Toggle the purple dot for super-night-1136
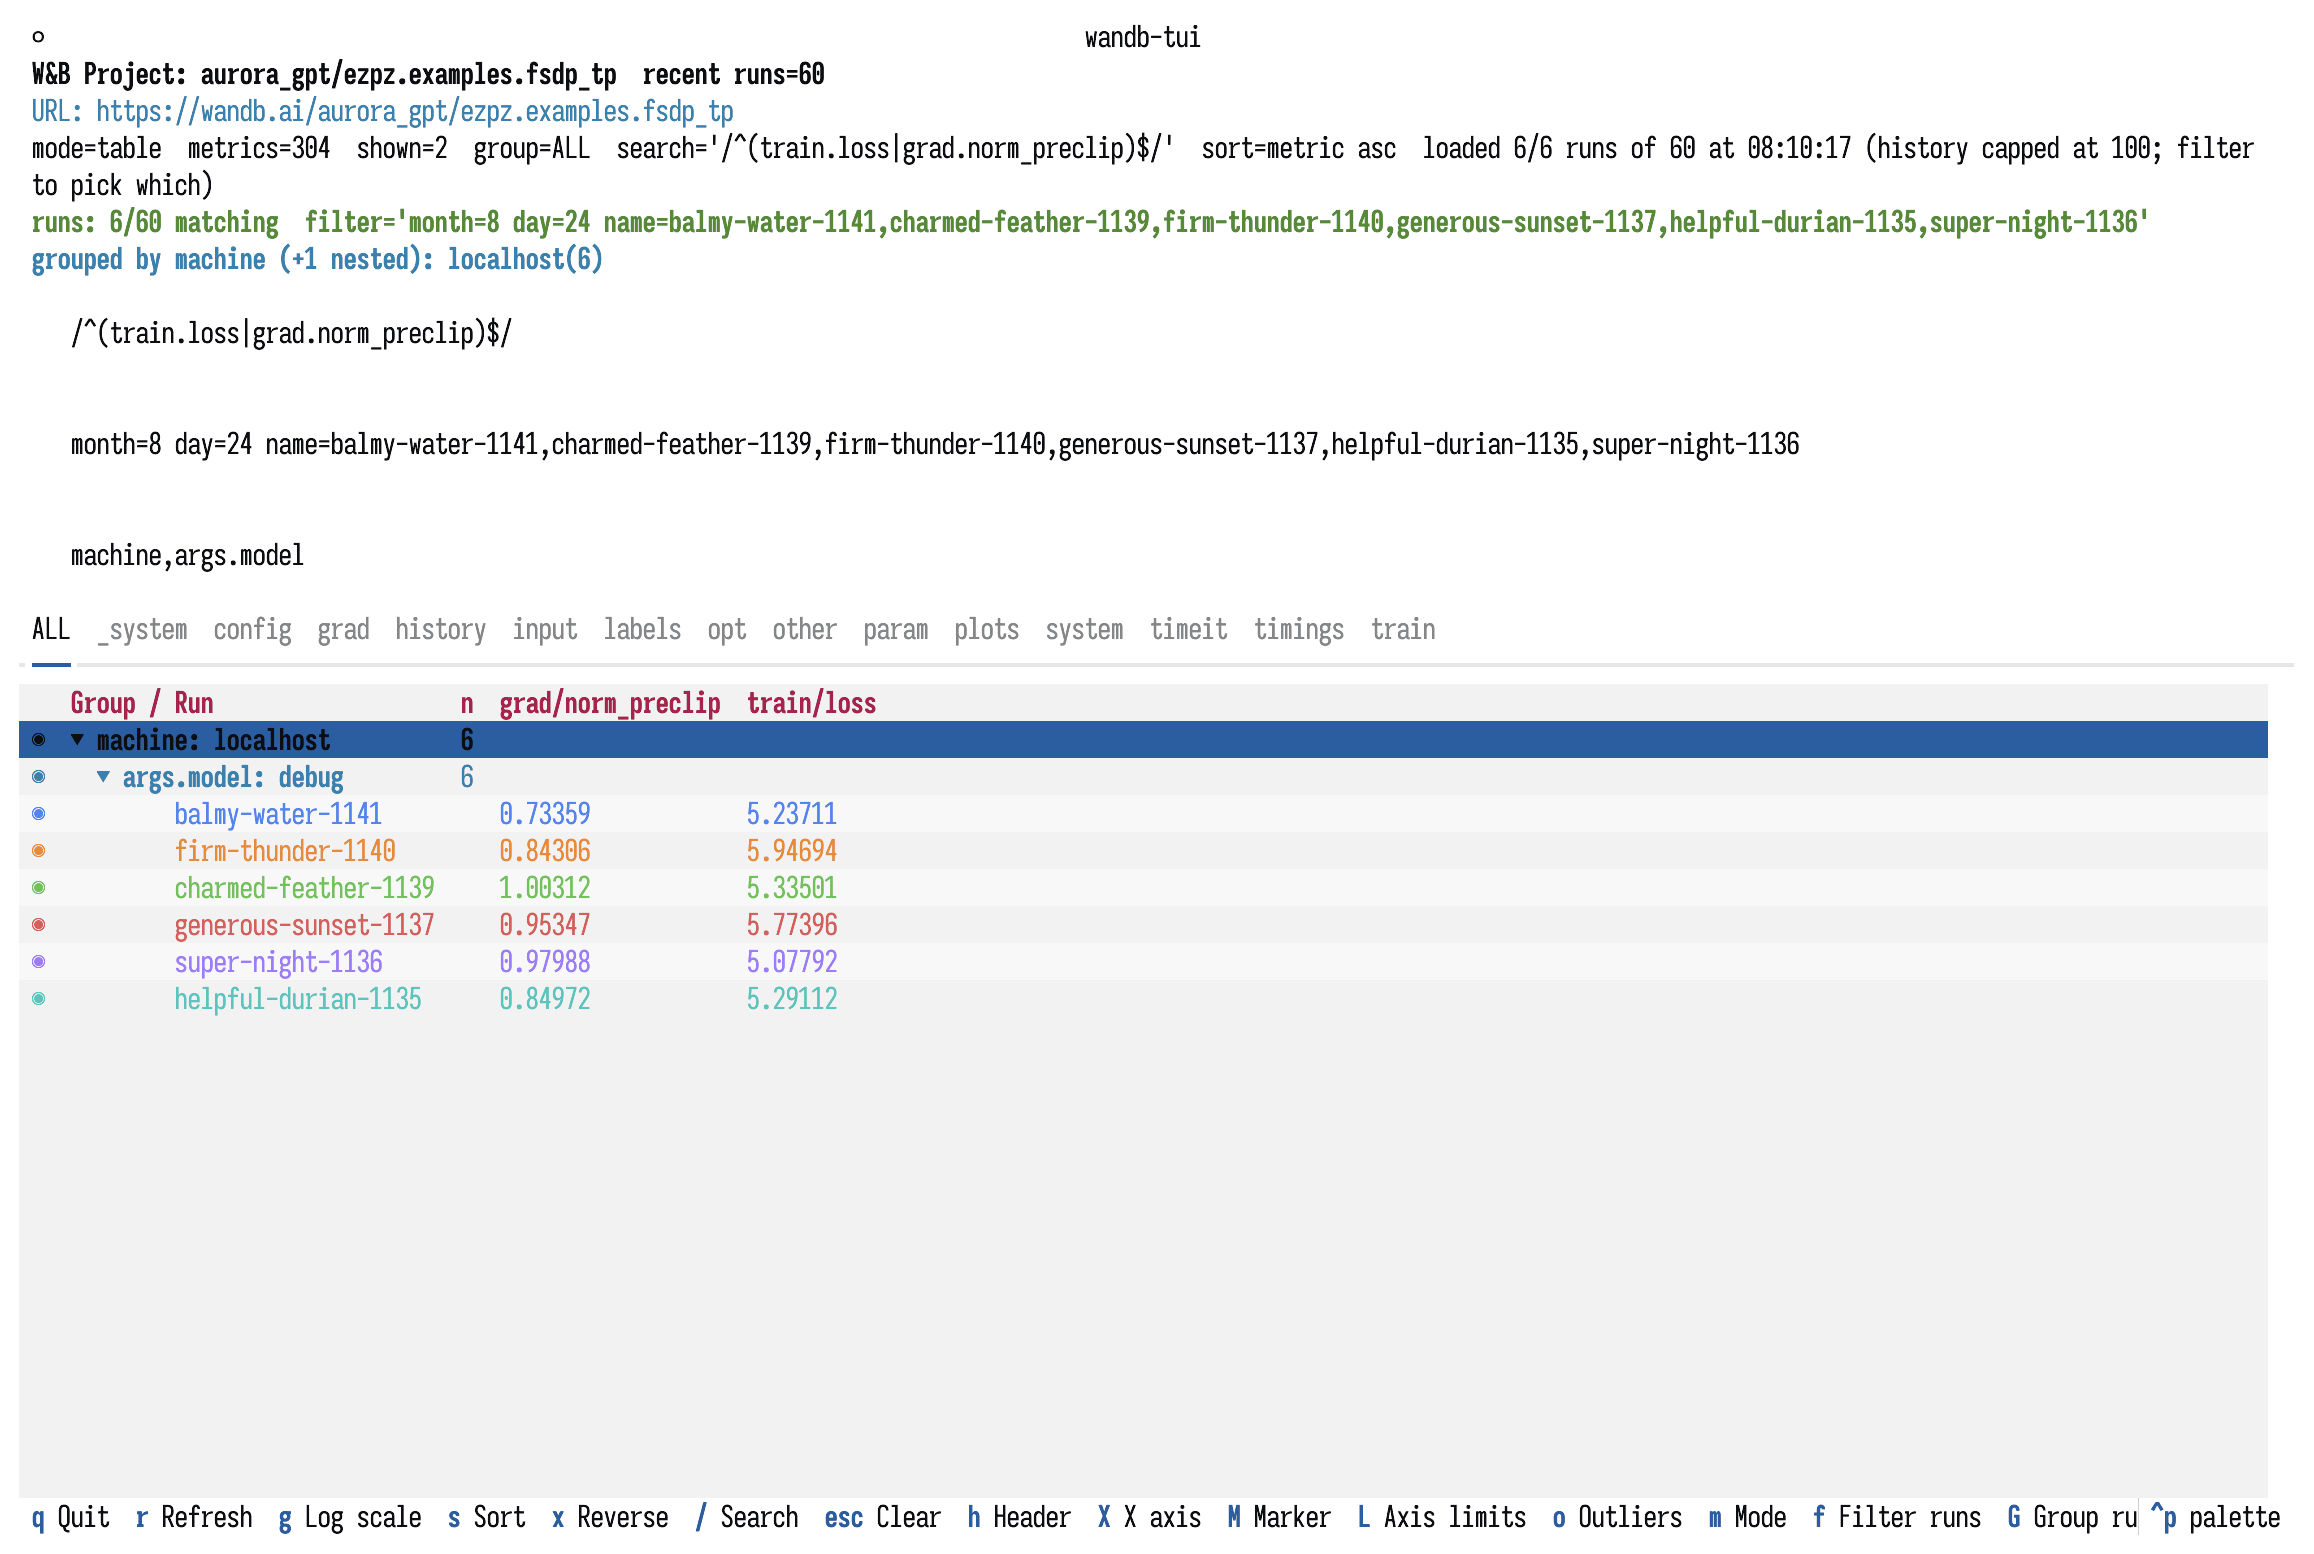This screenshot has width=2314, height=1554. pos(39,962)
